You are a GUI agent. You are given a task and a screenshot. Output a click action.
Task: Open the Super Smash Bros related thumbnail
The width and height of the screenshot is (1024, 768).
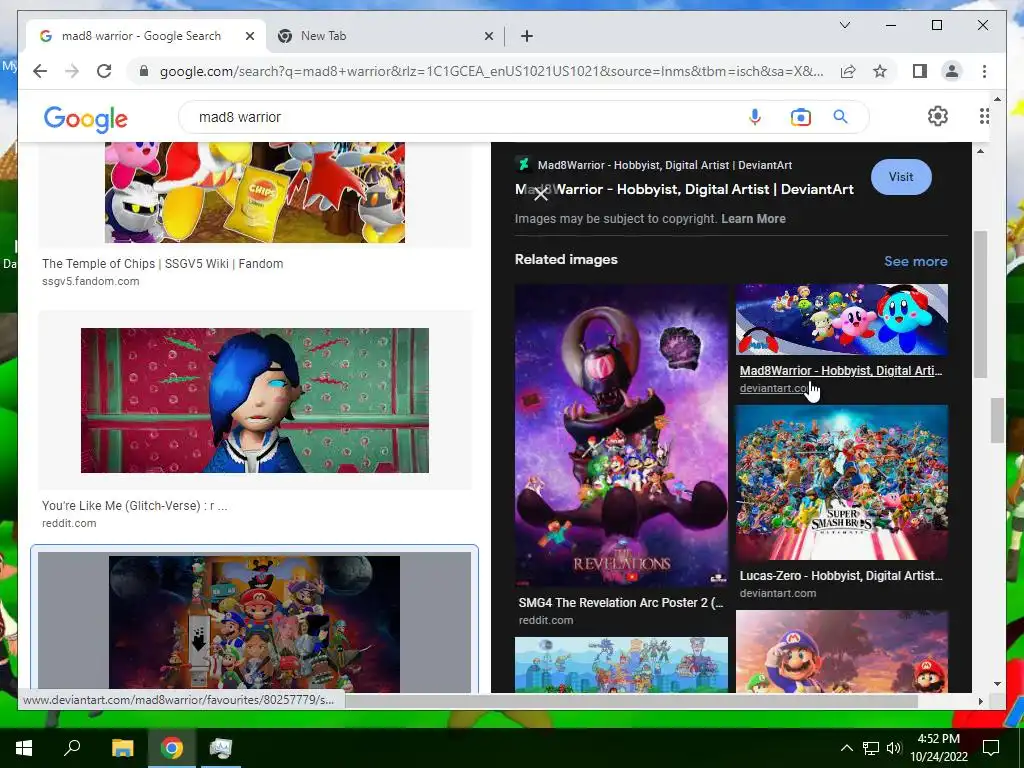point(842,483)
